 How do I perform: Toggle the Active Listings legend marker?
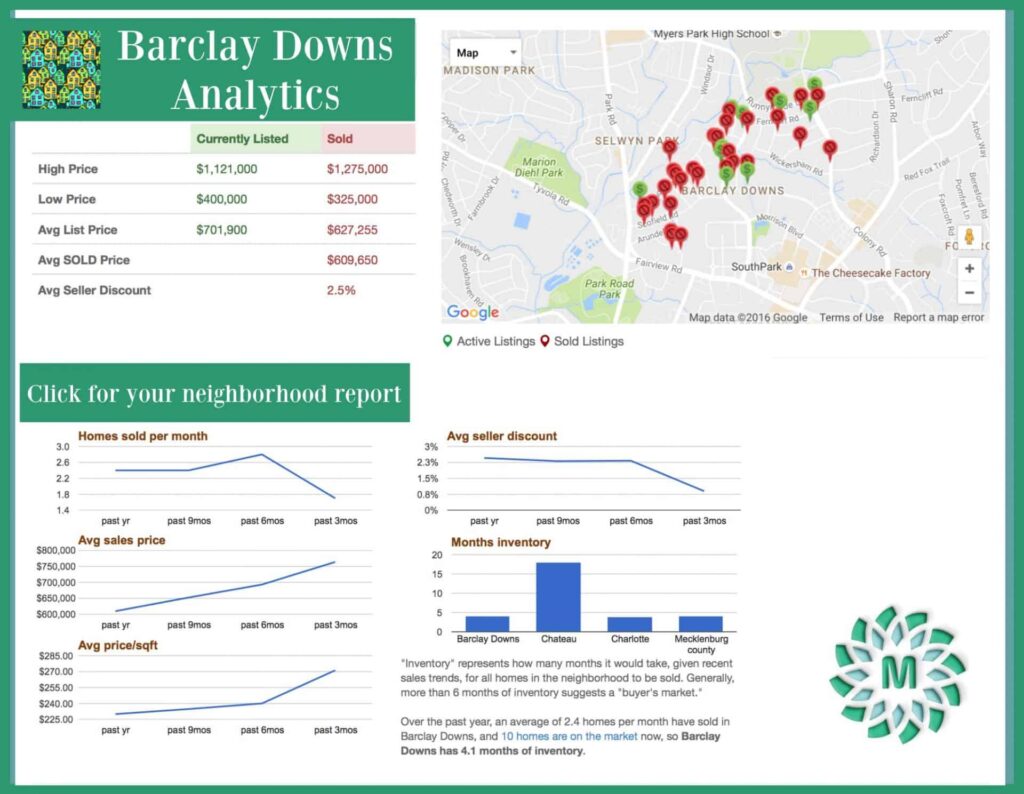(x=449, y=340)
